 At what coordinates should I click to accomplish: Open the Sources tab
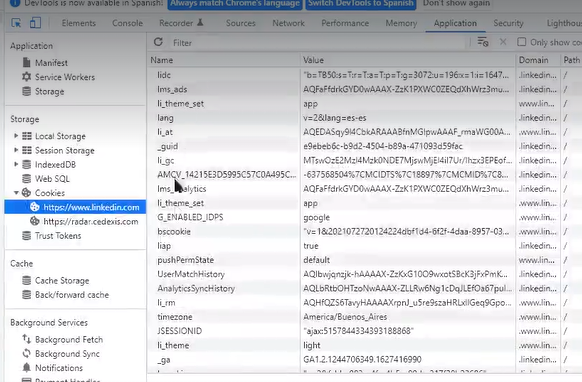(x=241, y=23)
